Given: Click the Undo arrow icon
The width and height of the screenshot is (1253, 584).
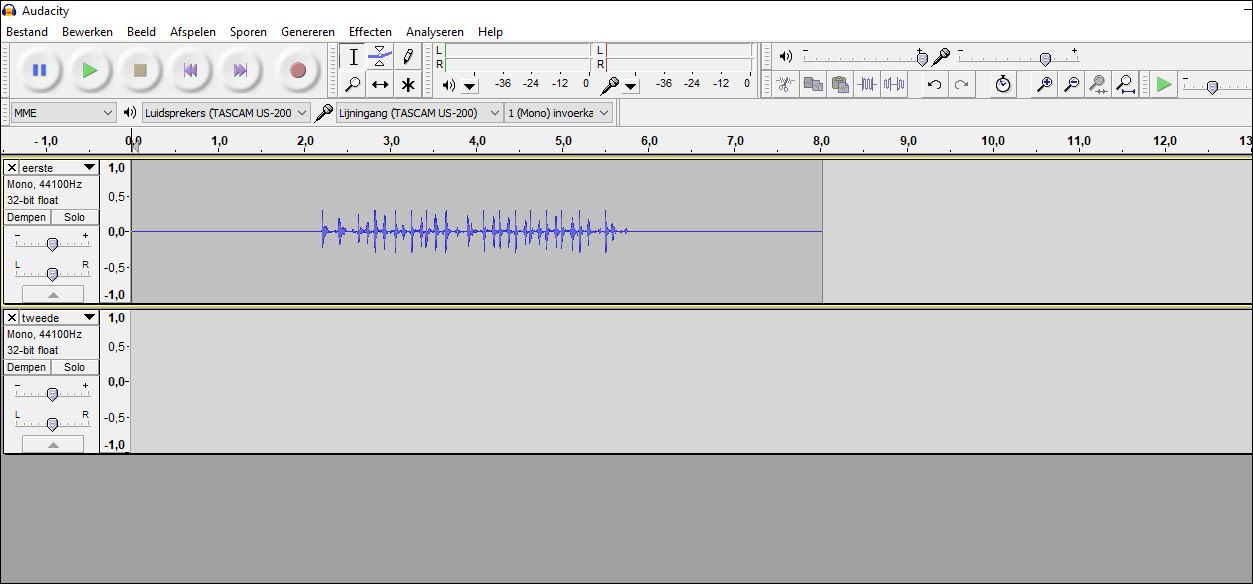Looking at the screenshot, I should pyautogui.click(x=934, y=84).
